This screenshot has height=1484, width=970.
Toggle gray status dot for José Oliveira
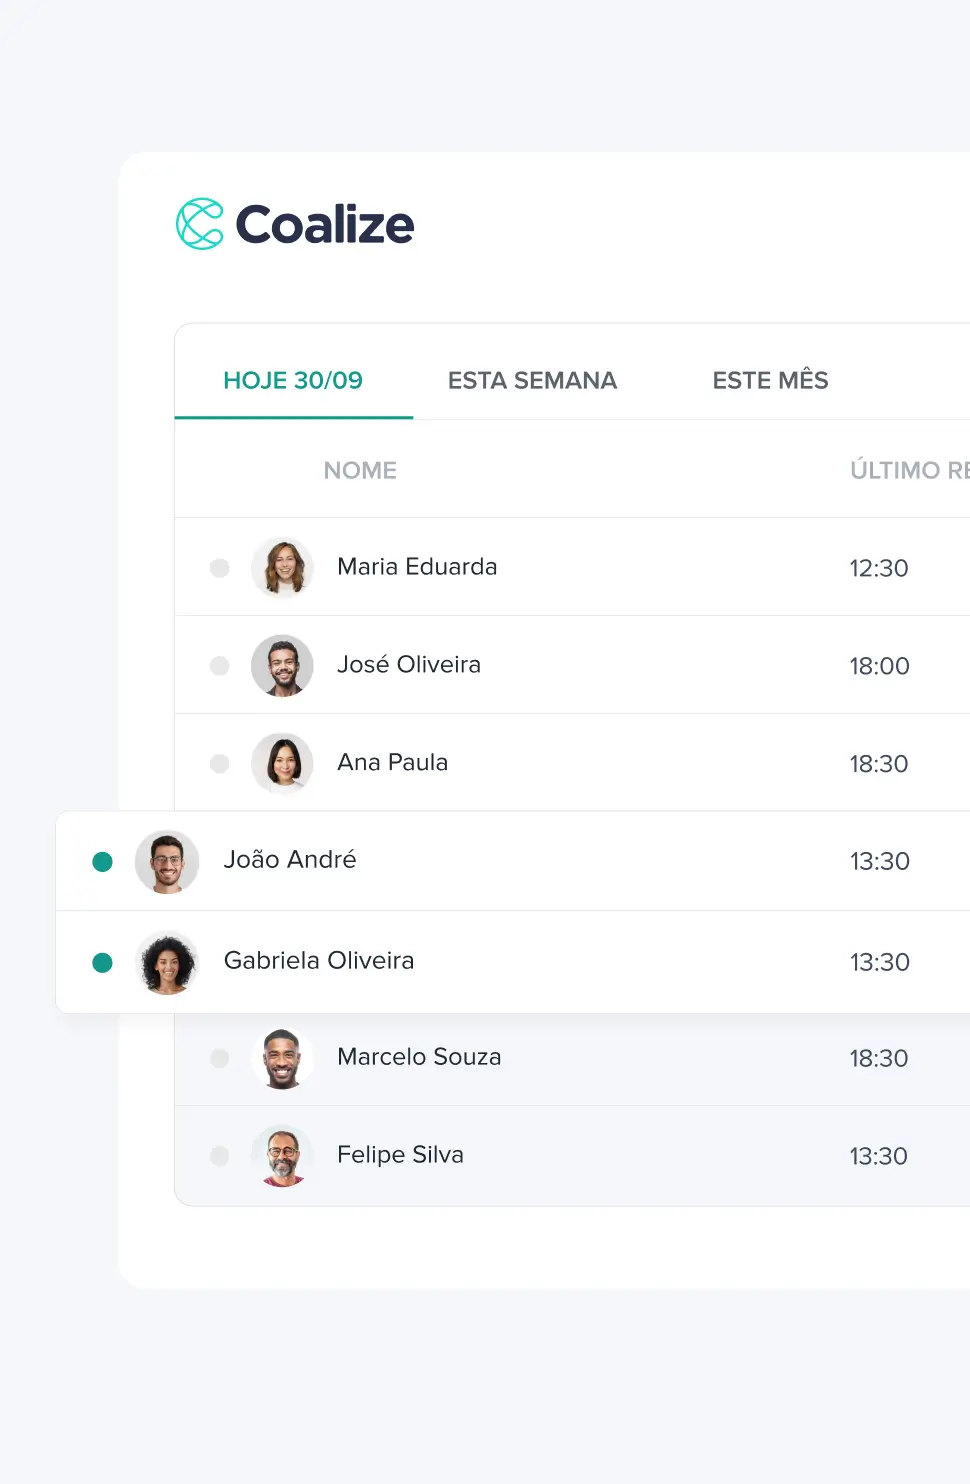[x=220, y=666]
